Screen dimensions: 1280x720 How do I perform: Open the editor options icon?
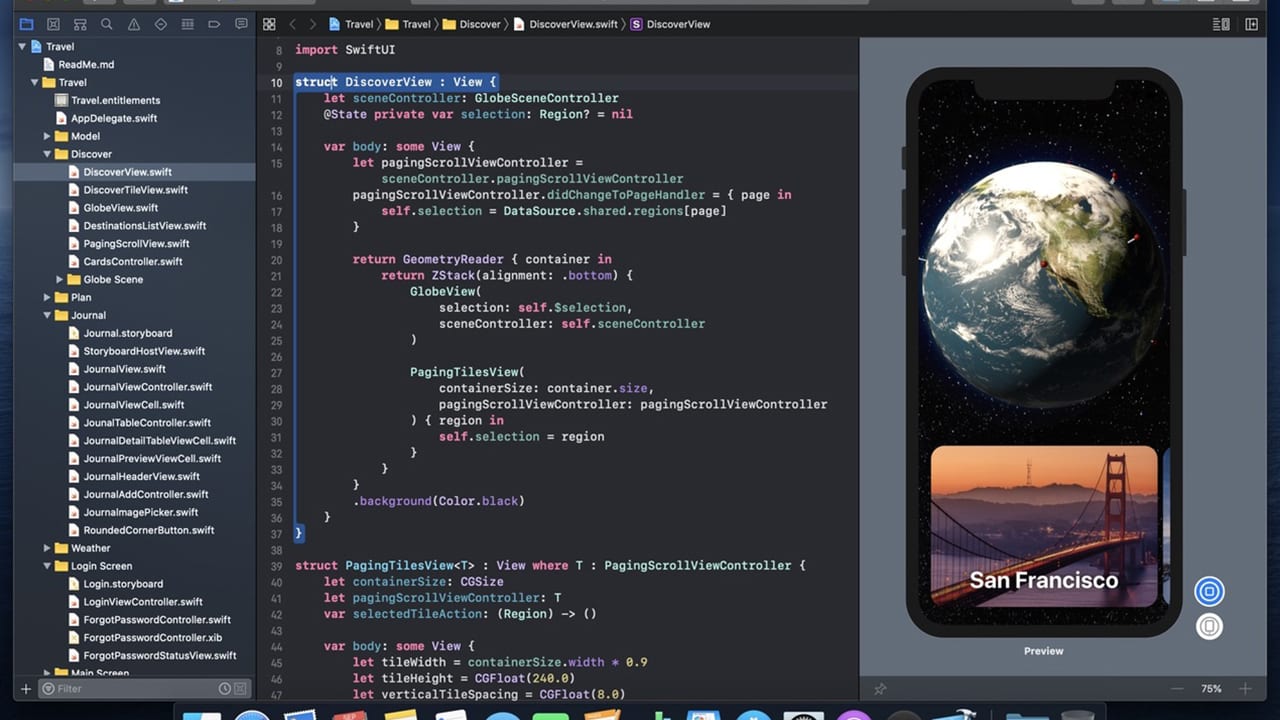coord(1221,24)
